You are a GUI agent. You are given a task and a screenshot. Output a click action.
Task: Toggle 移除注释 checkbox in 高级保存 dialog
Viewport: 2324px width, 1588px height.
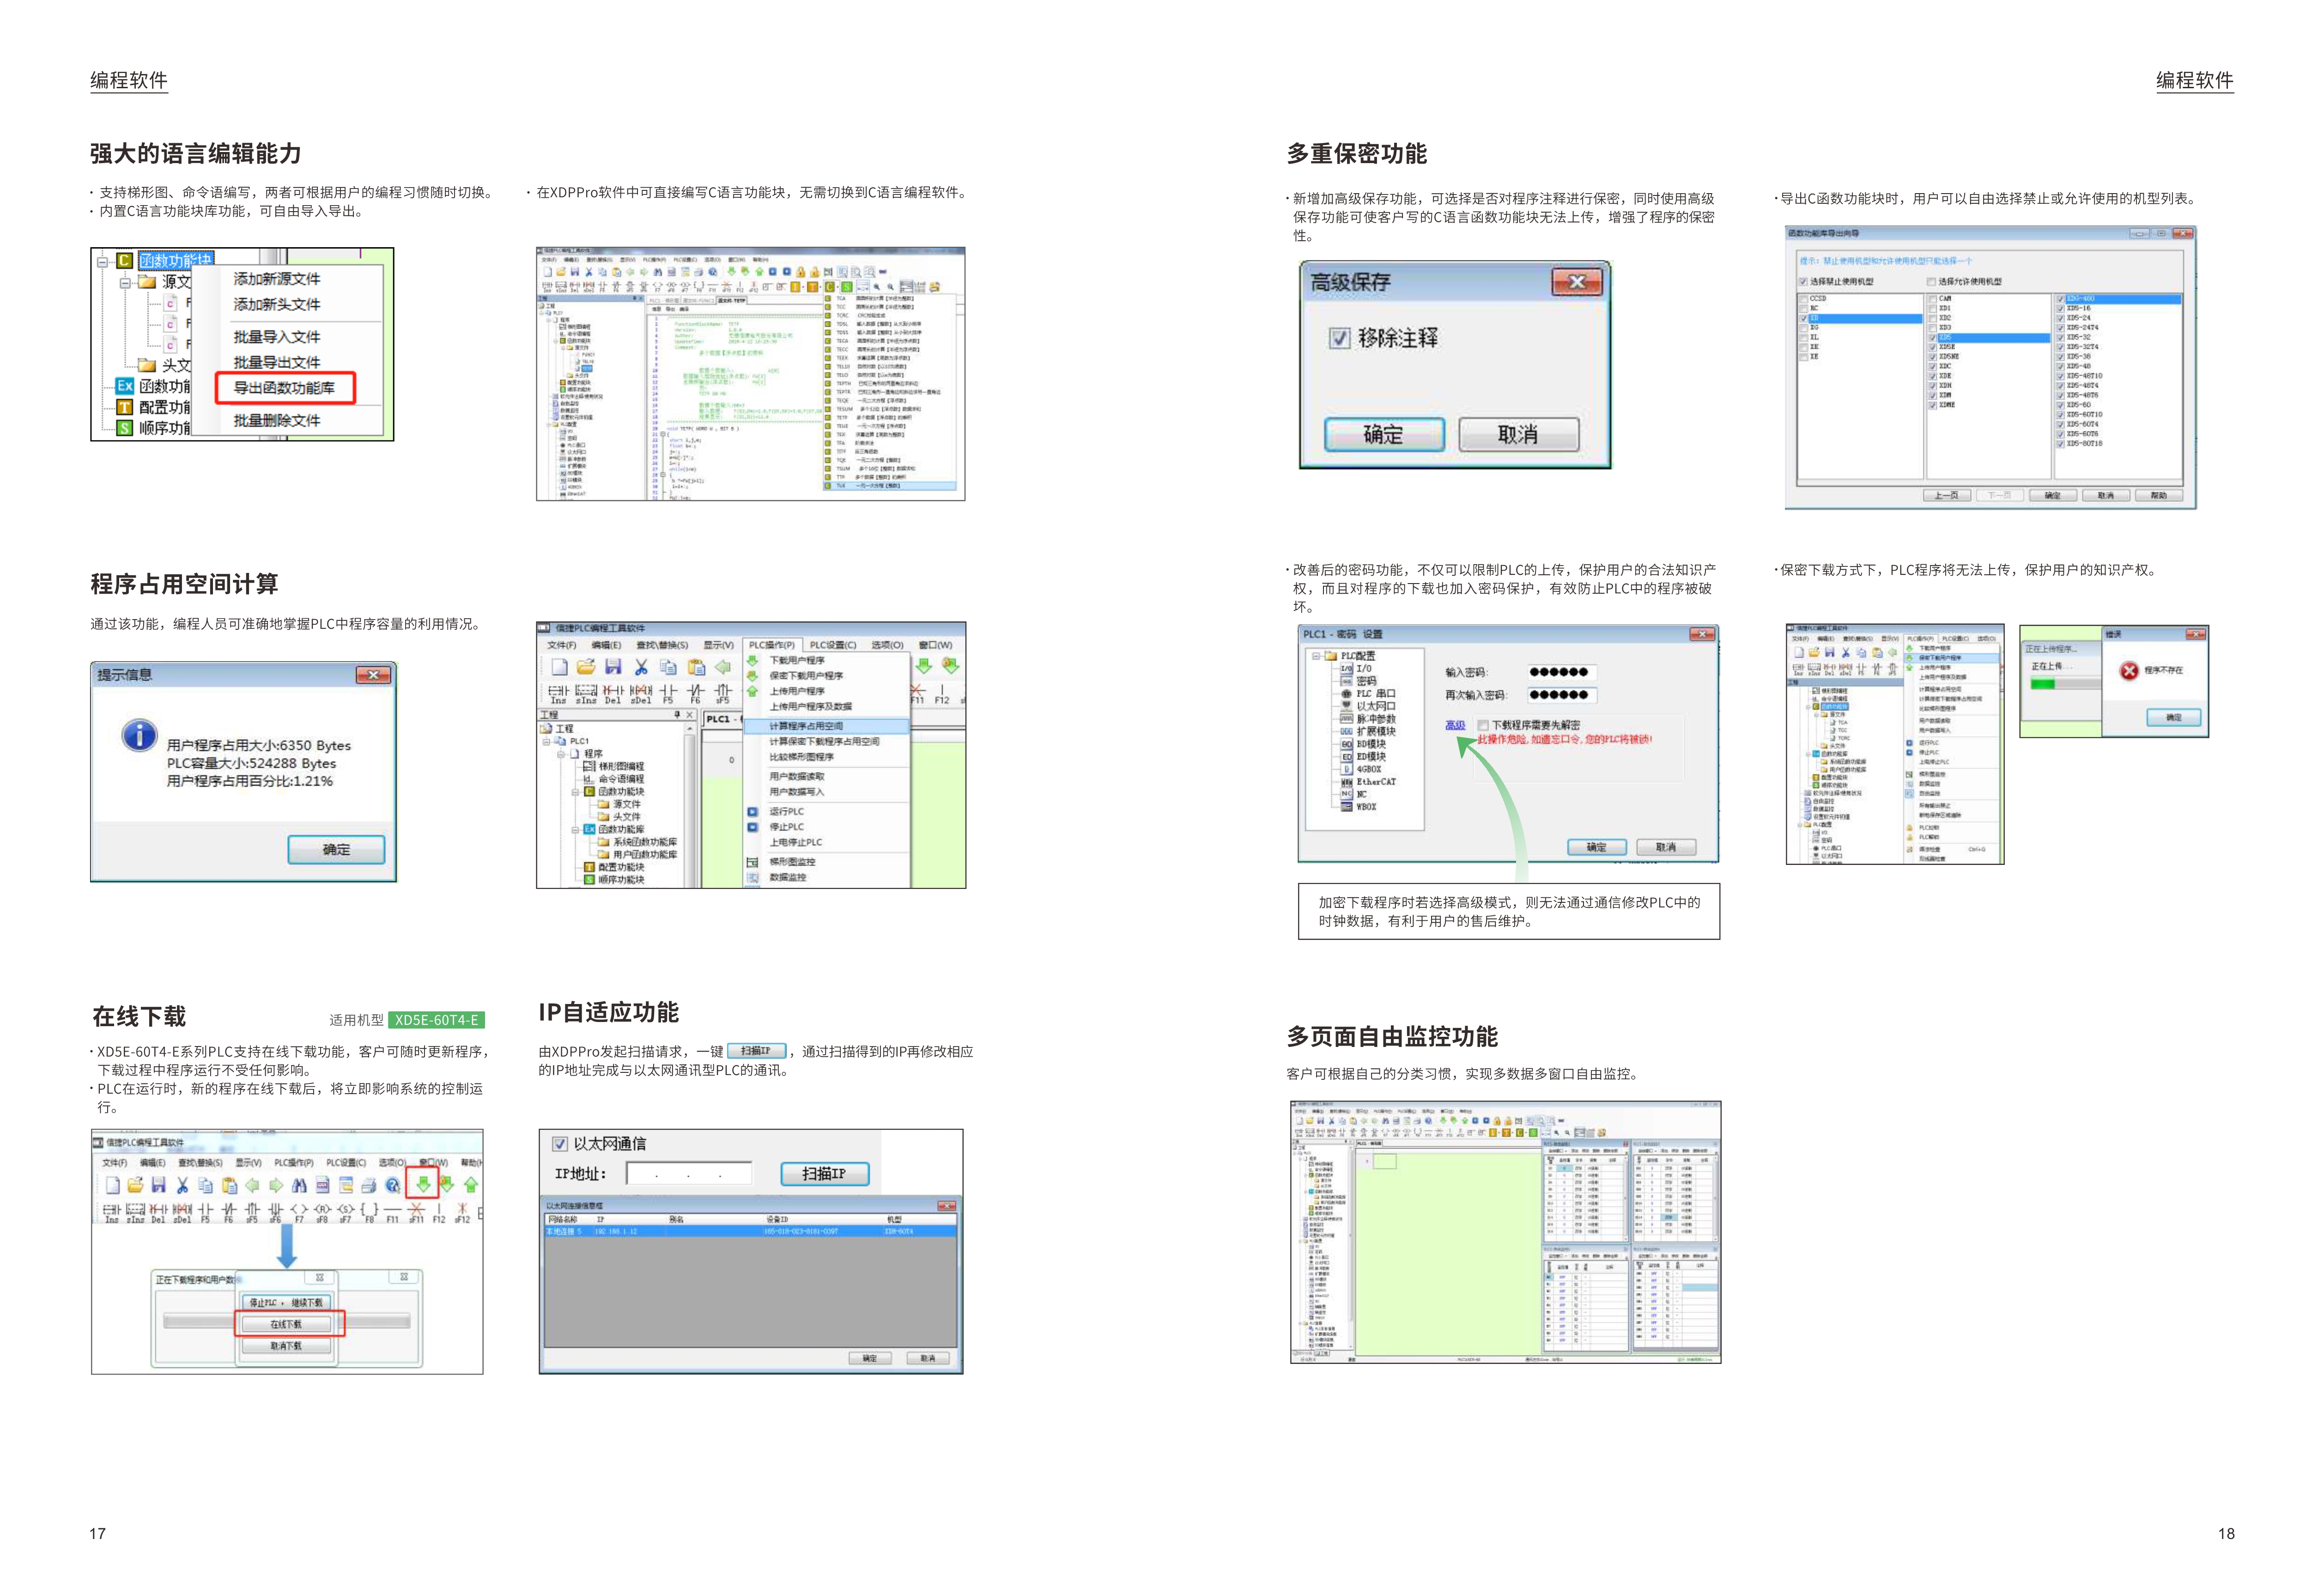coord(1339,338)
